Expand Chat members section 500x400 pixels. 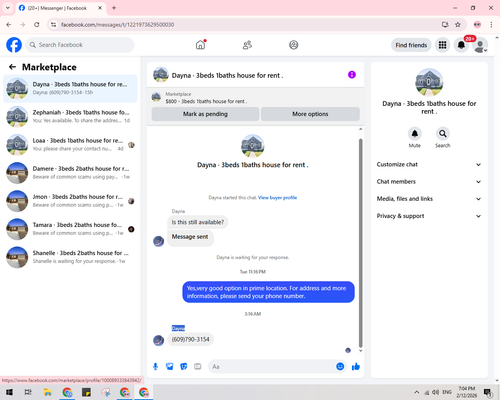coord(429,182)
